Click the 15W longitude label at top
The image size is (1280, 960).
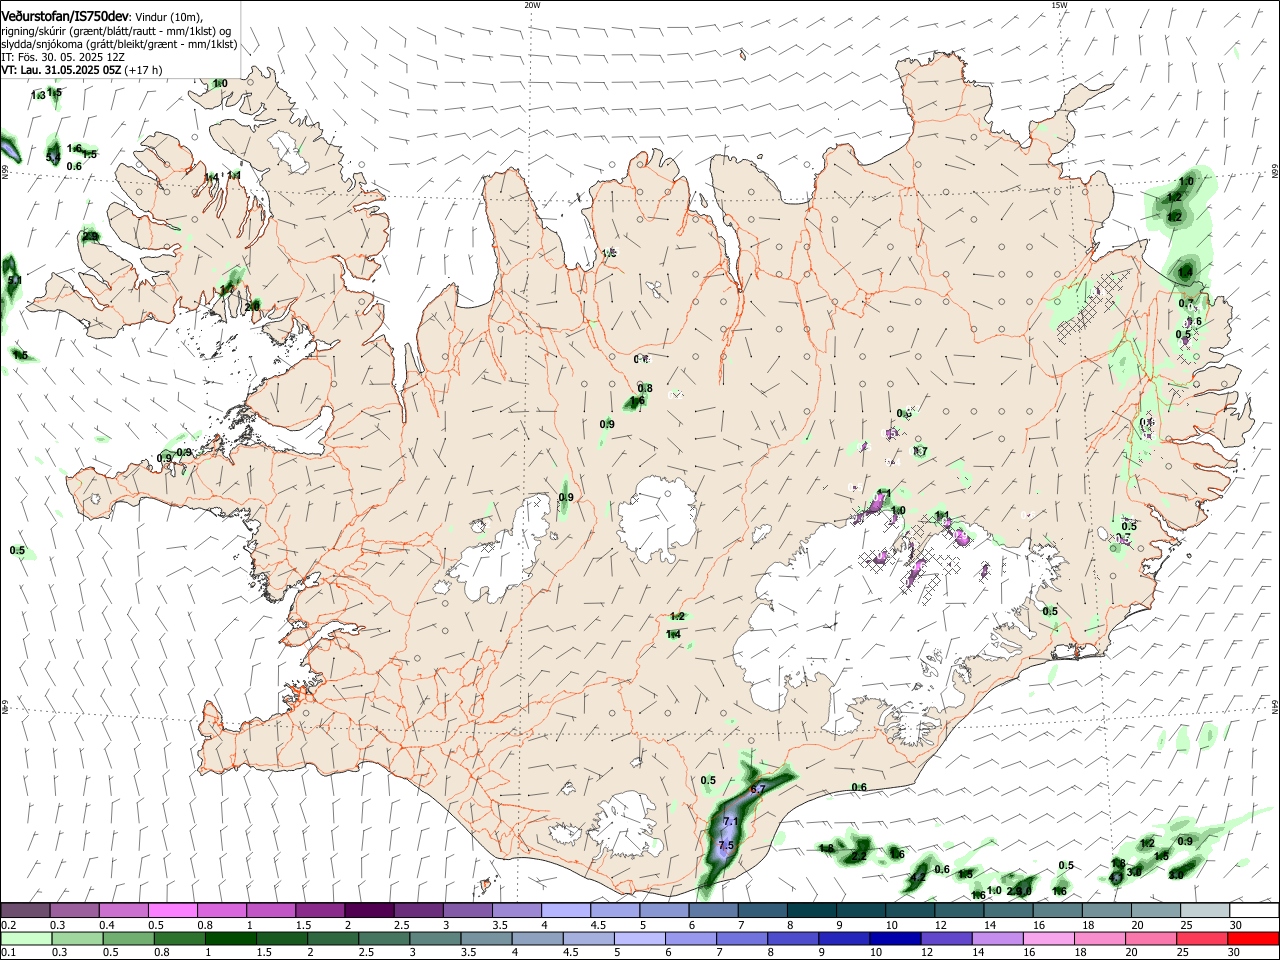click(1059, 5)
